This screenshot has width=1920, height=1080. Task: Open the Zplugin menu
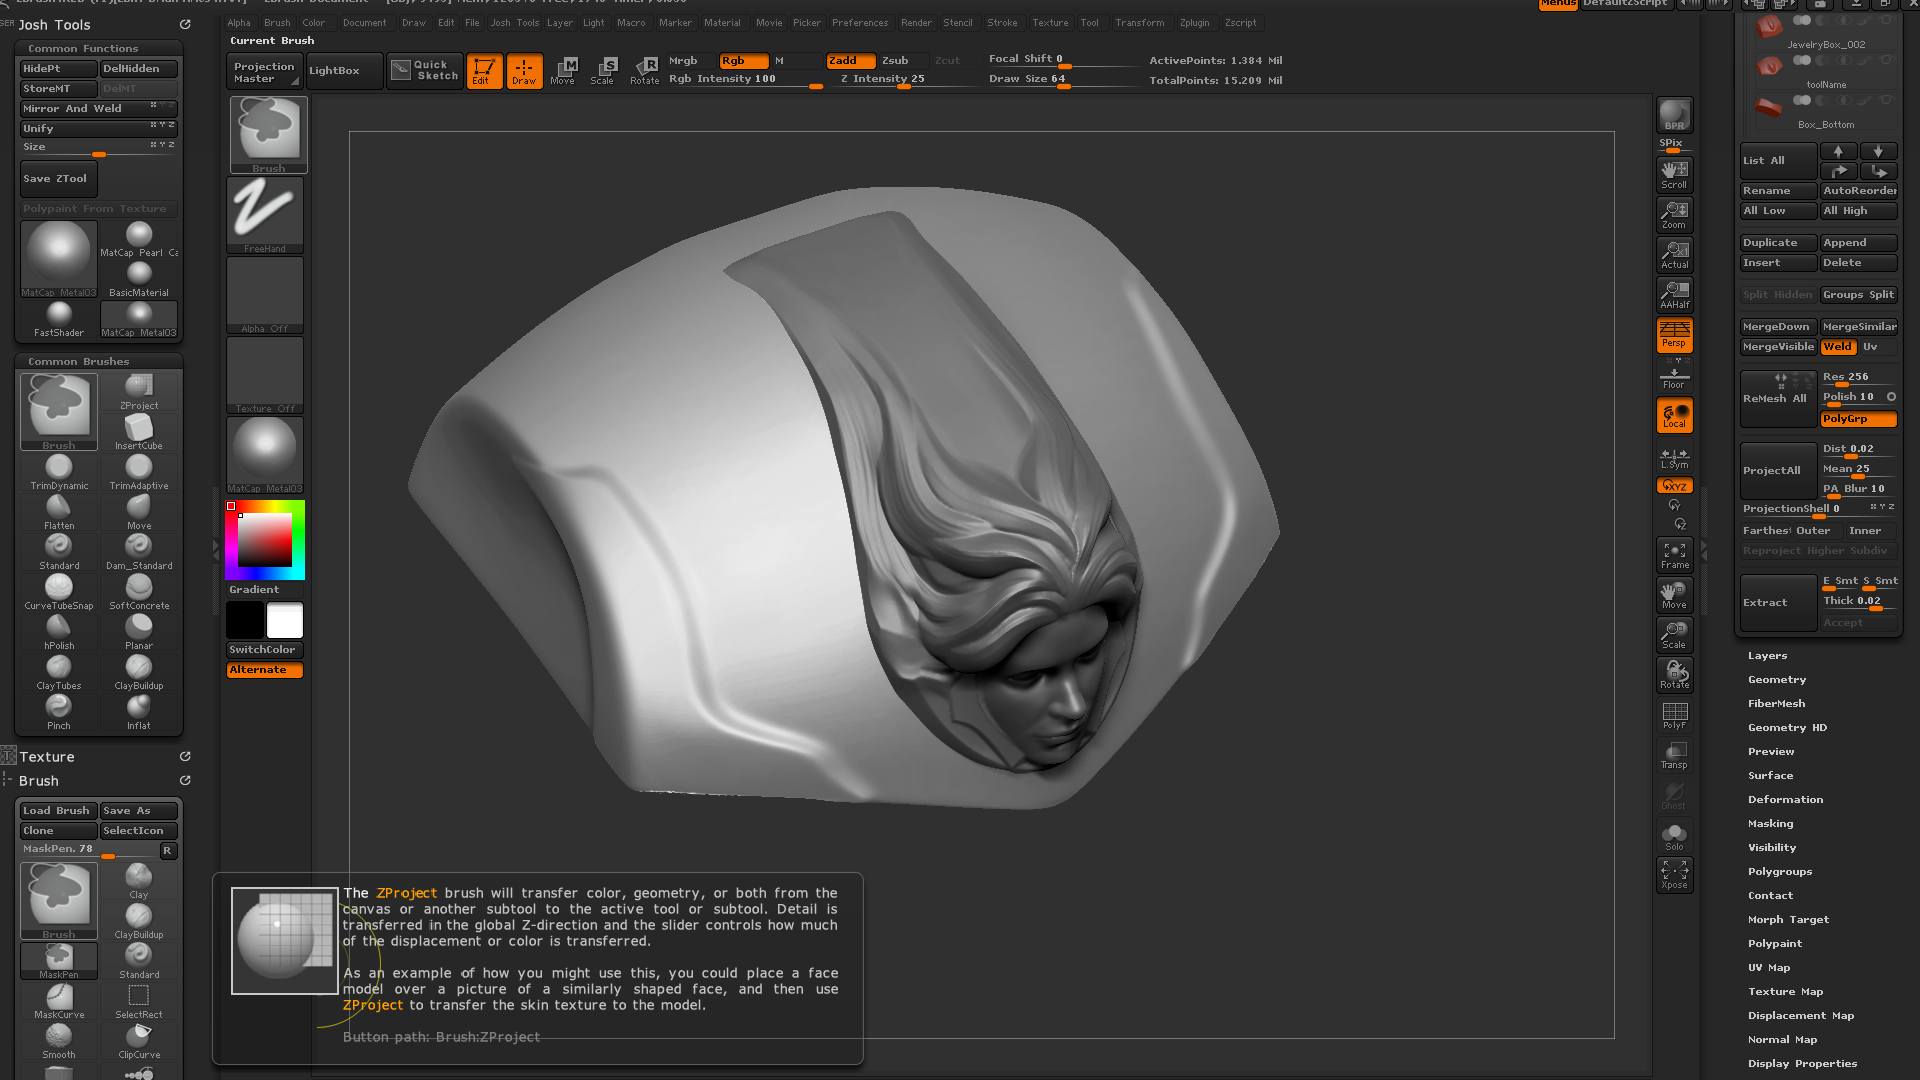pyautogui.click(x=1194, y=23)
